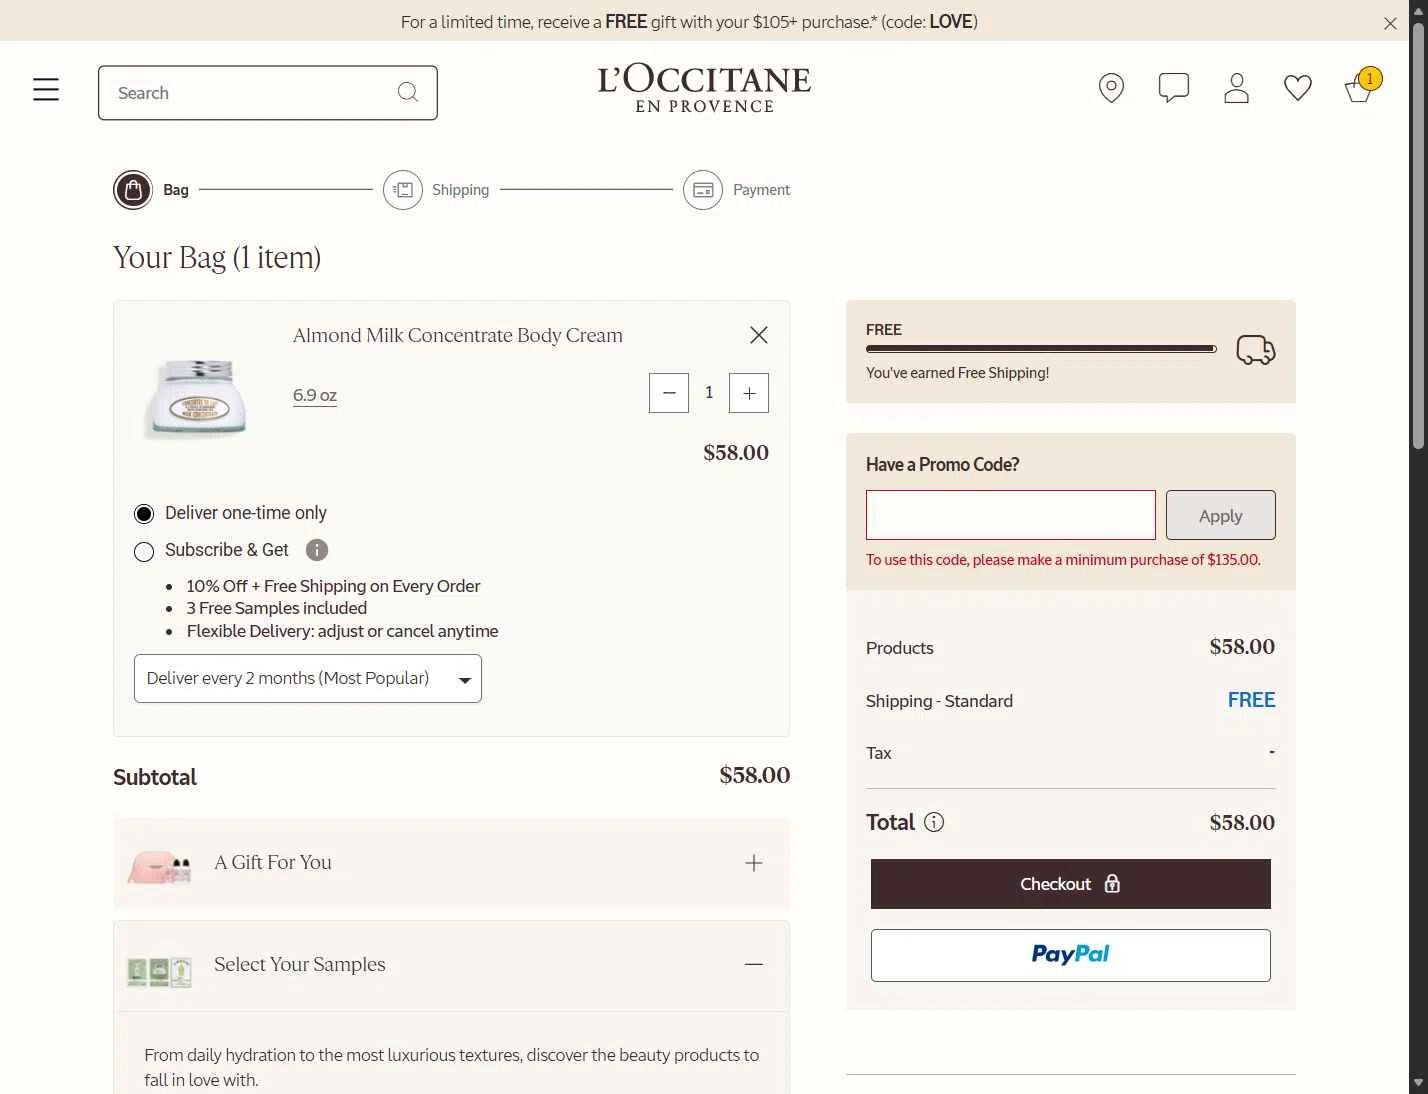Click the 6.9 oz size link
This screenshot has width=1428, height=1094.
[315, 395]
